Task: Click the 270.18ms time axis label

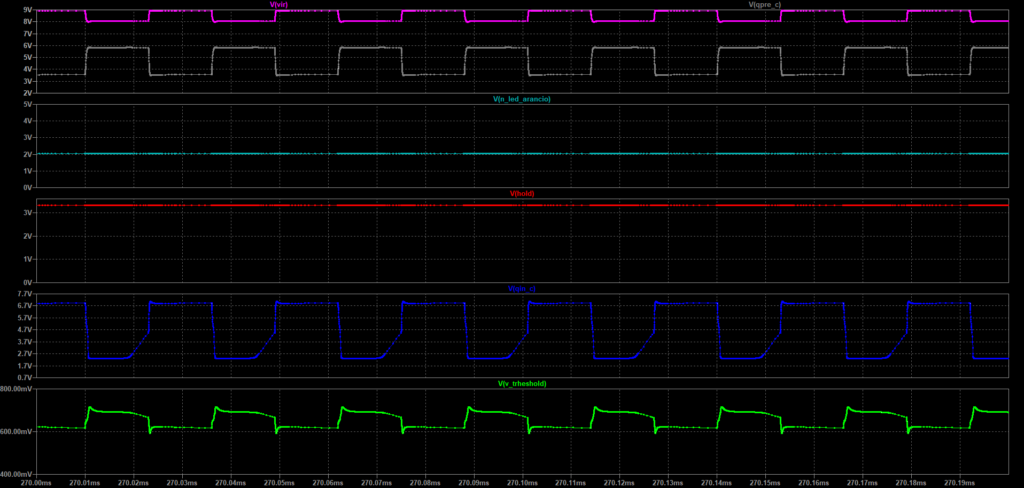Action: (x=912, y=483)
